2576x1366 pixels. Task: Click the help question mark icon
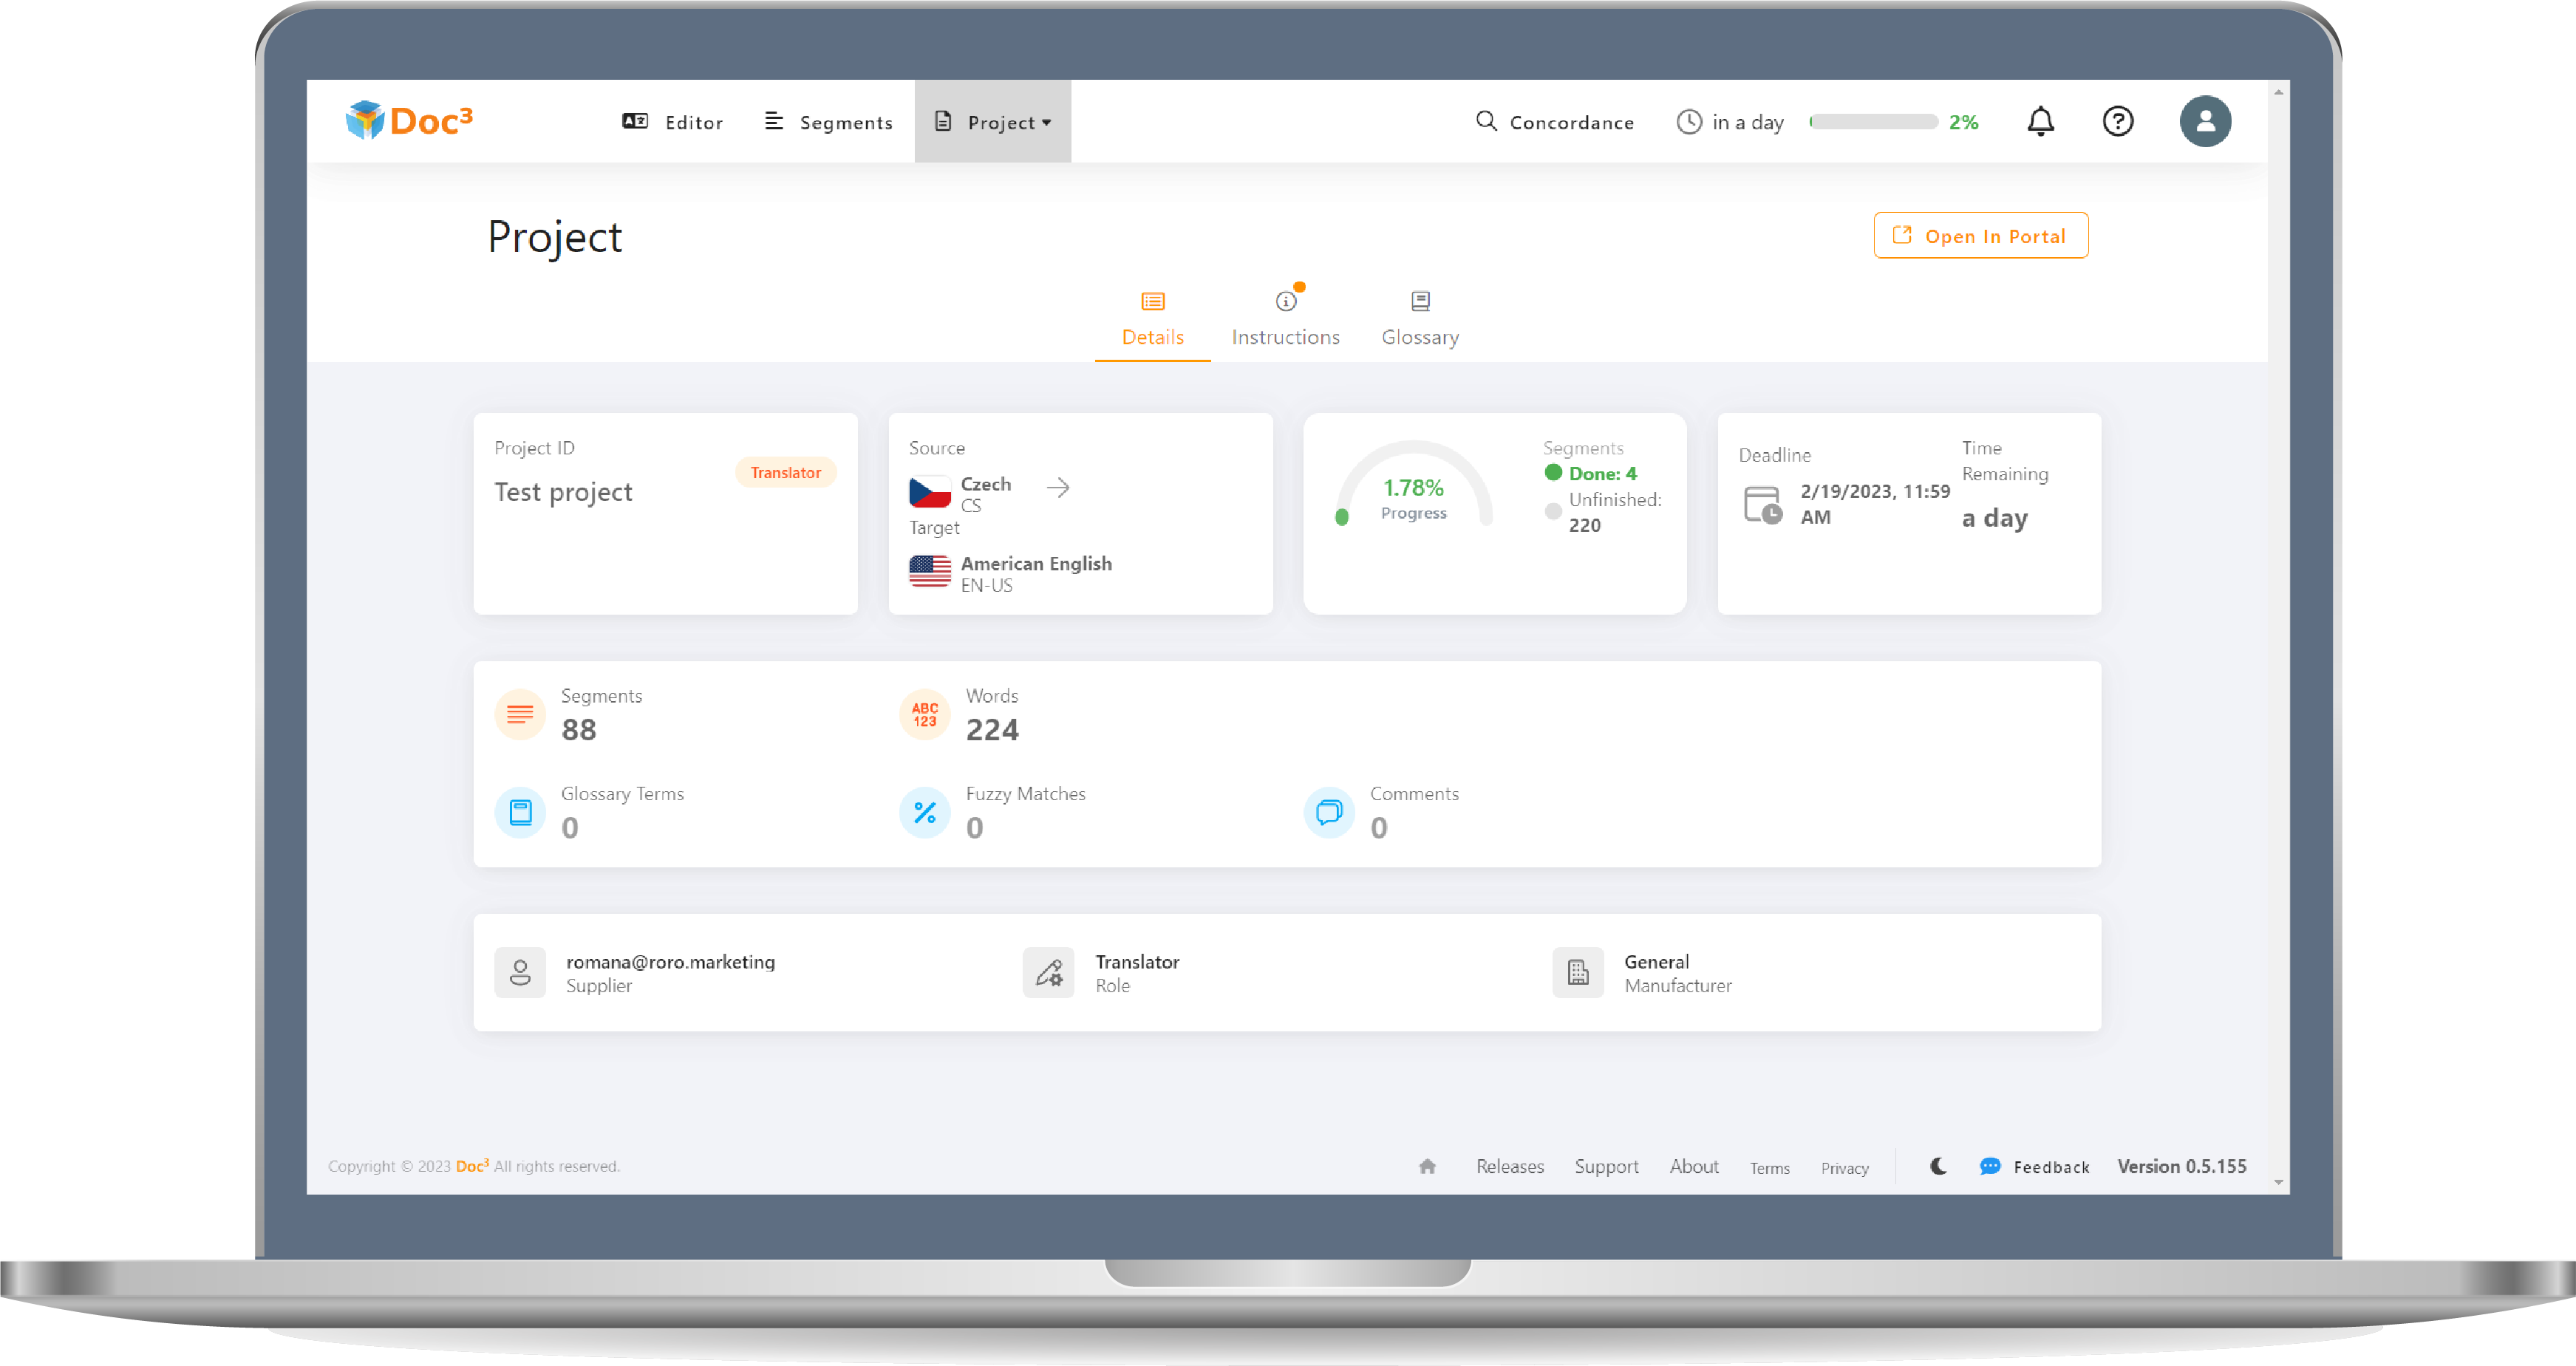[x=2118, y=121]
